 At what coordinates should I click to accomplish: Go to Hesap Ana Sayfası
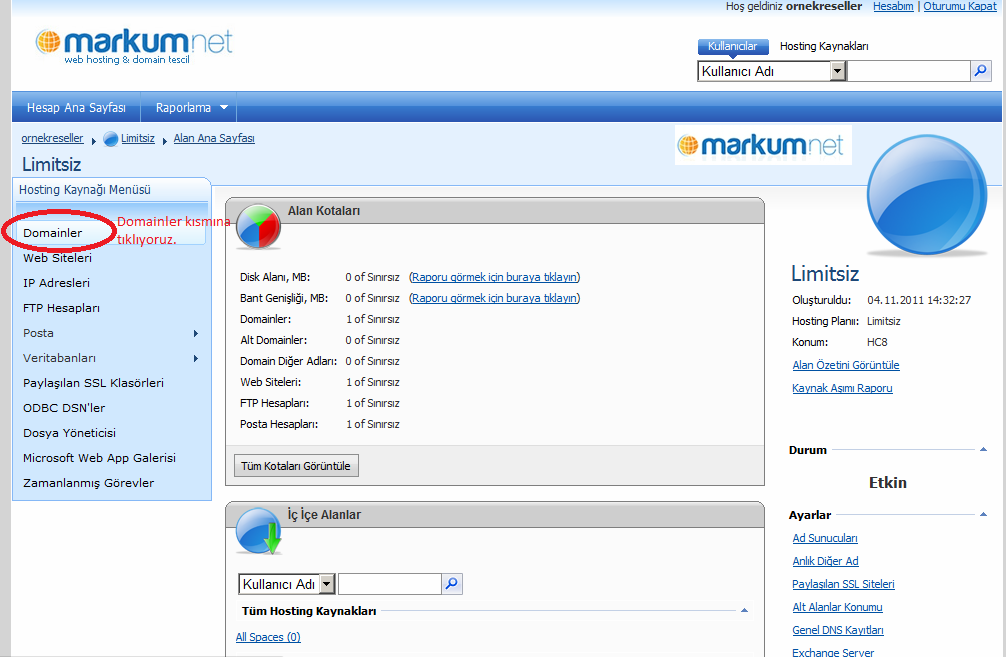76,108
